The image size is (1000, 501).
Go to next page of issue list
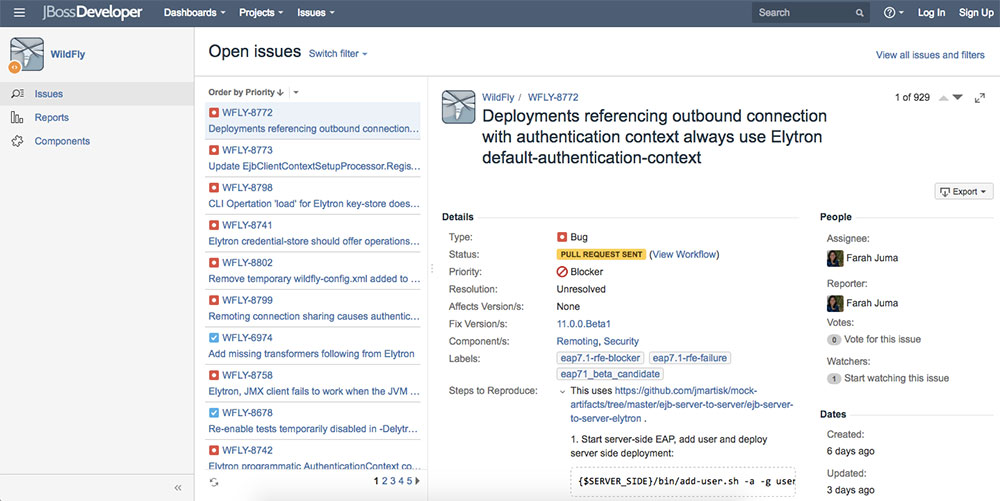tap(418, 481)
